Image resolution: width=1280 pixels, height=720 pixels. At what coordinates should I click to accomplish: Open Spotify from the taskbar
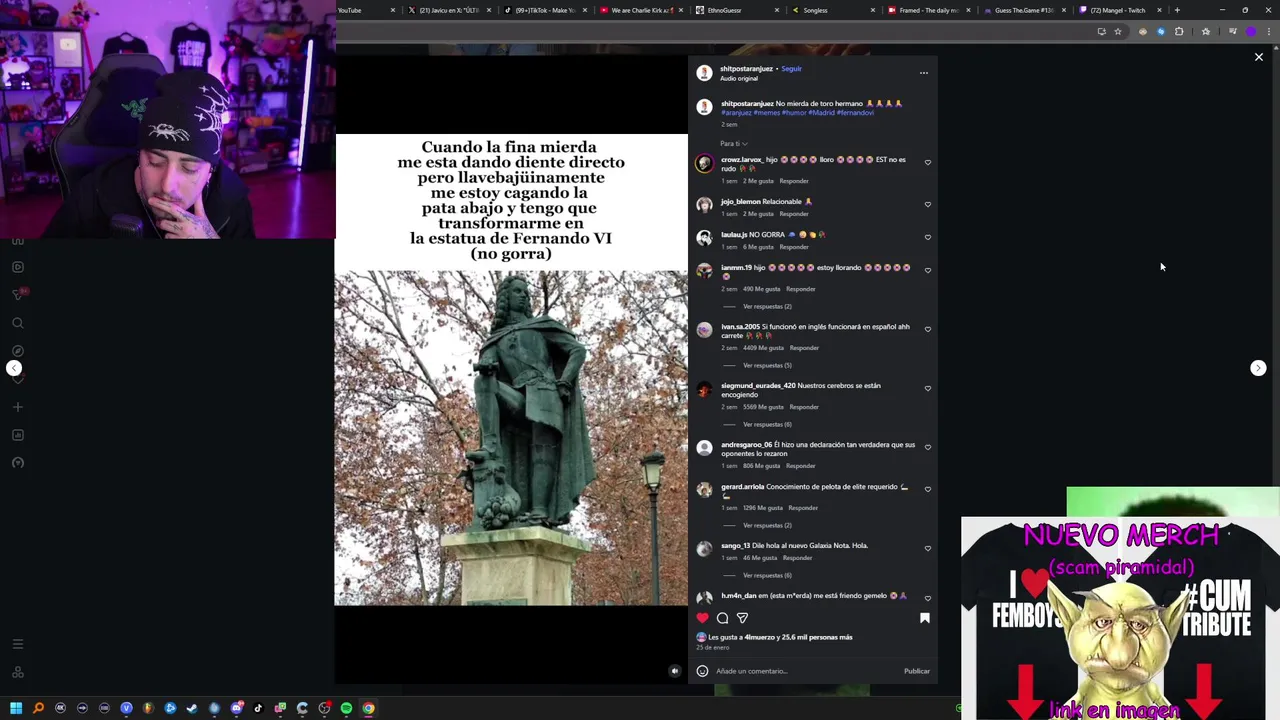pyautogui.click(x=346, y=708)
